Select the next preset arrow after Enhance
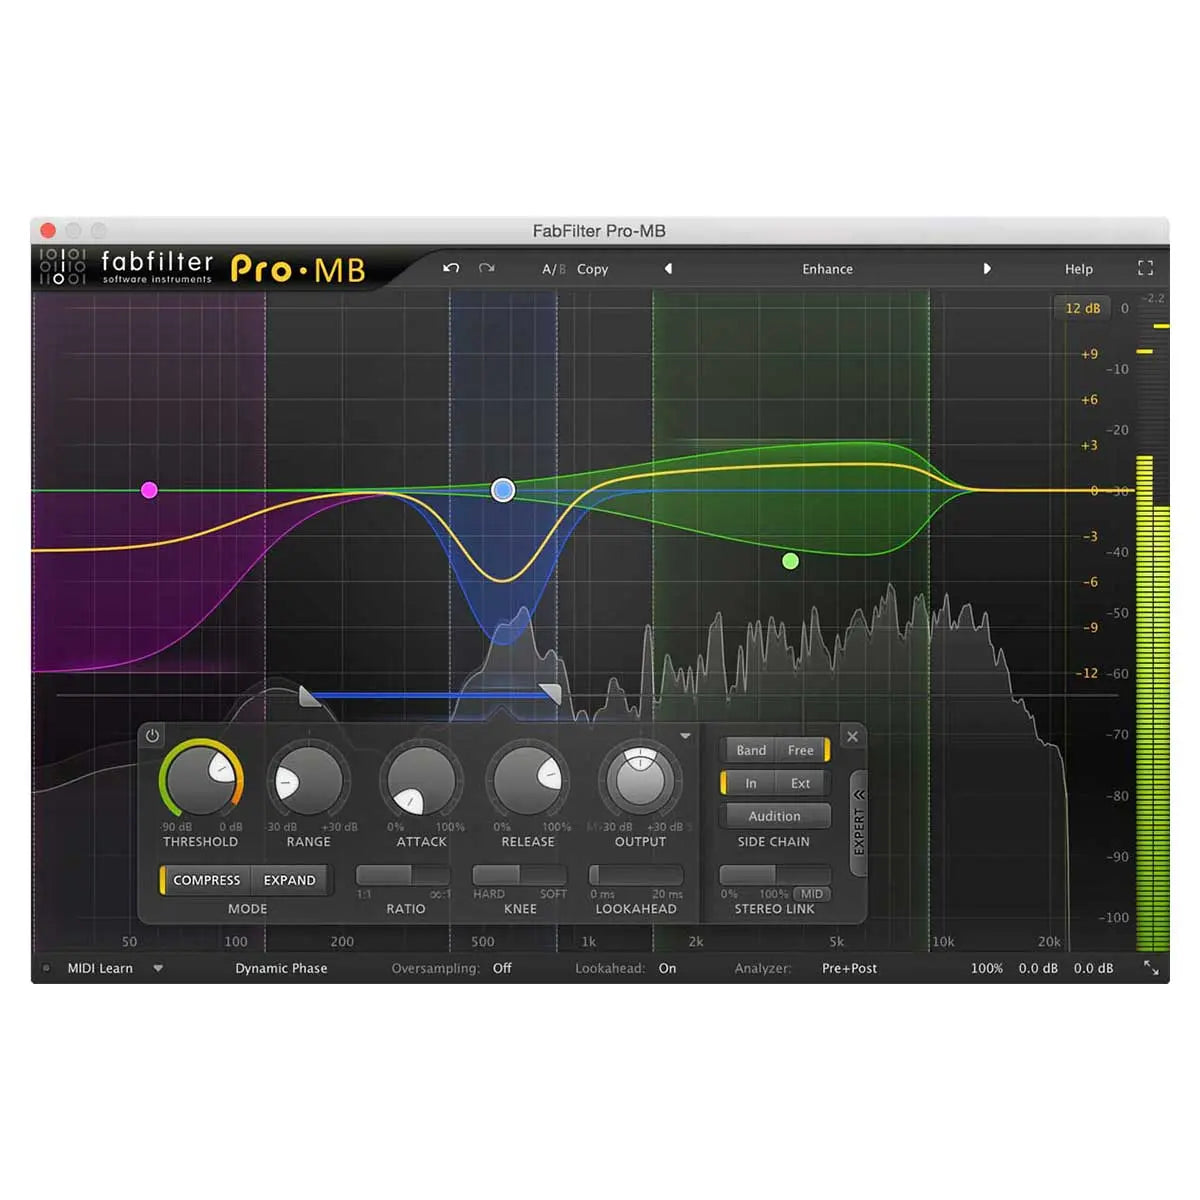This screenshot has width=1200, height=1200. (987, 269)
